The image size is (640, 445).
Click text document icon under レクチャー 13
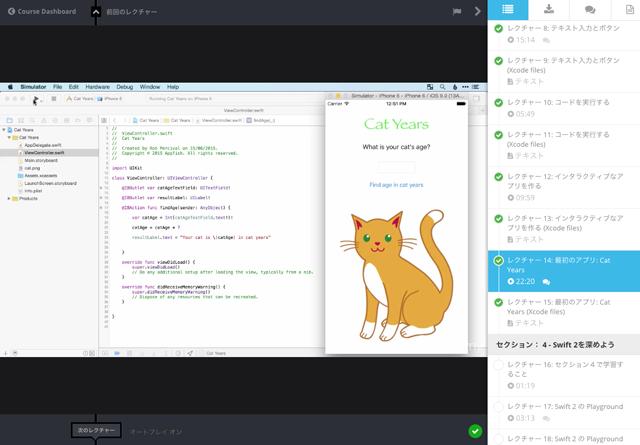pos(510,239)
